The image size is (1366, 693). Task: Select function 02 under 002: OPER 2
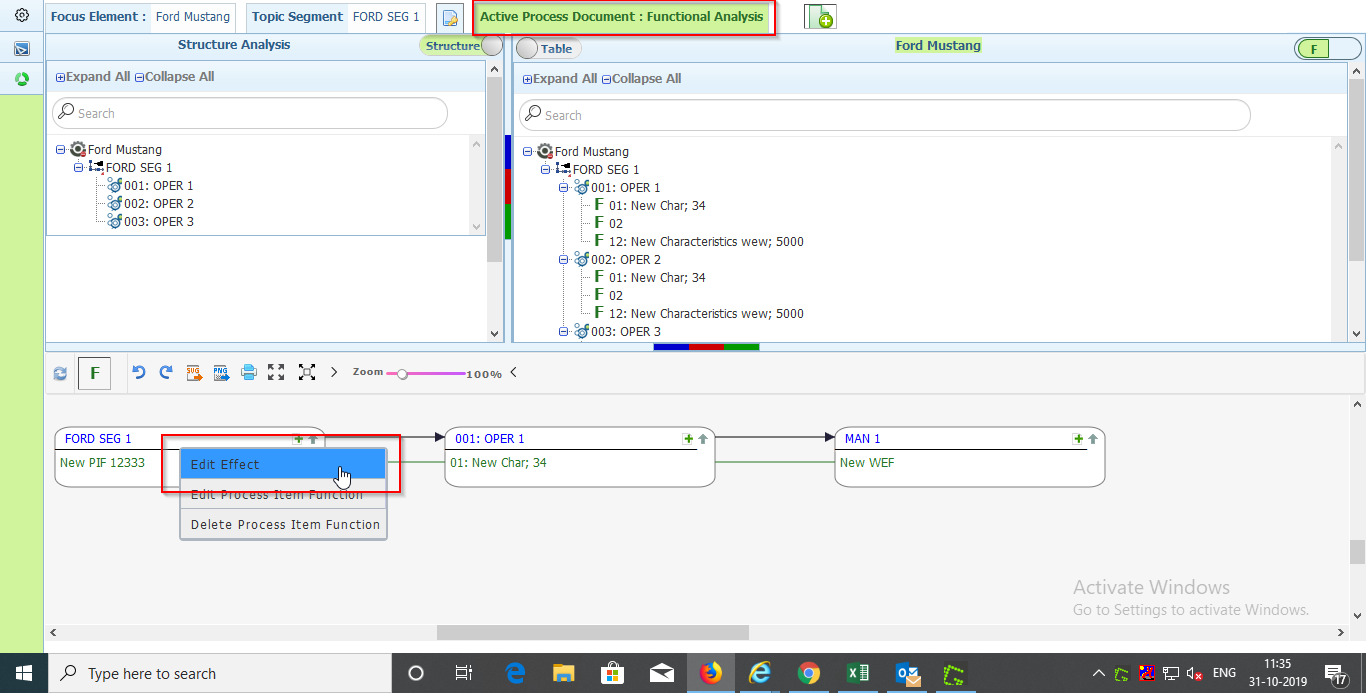pyautogui.click(x=616, y=296)
